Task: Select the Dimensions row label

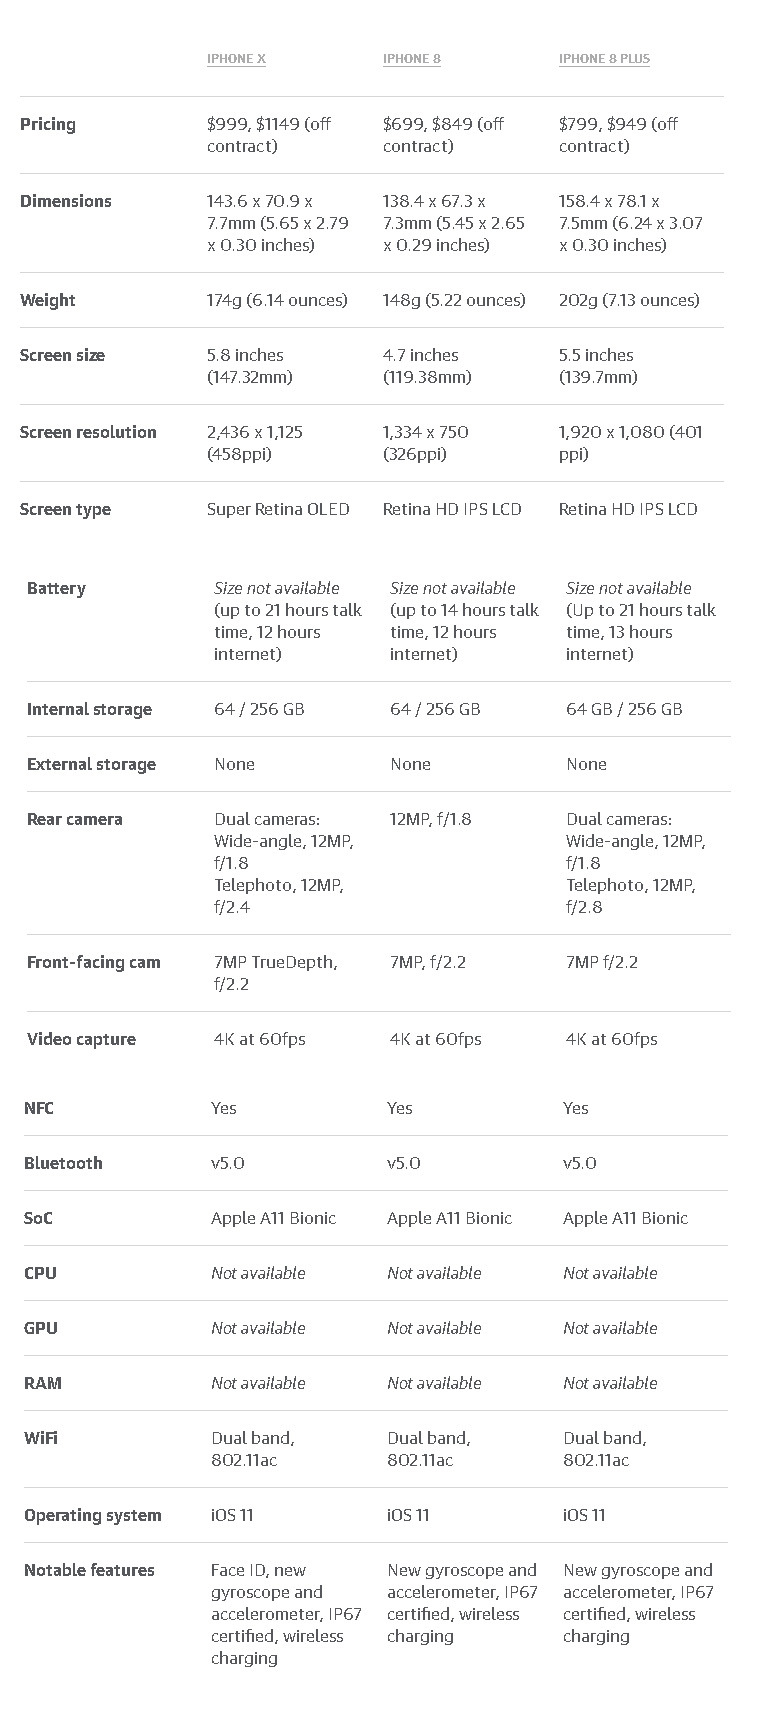Action: 66,201
